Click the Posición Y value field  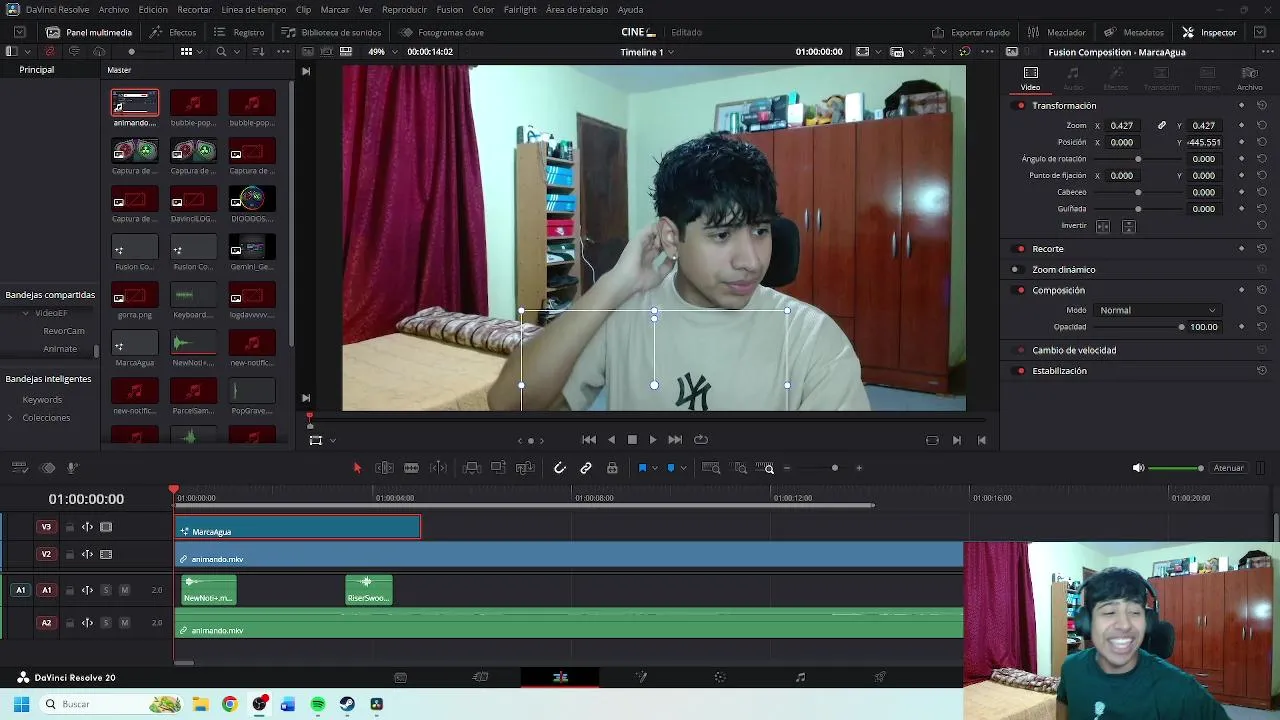coord(1203,142)
